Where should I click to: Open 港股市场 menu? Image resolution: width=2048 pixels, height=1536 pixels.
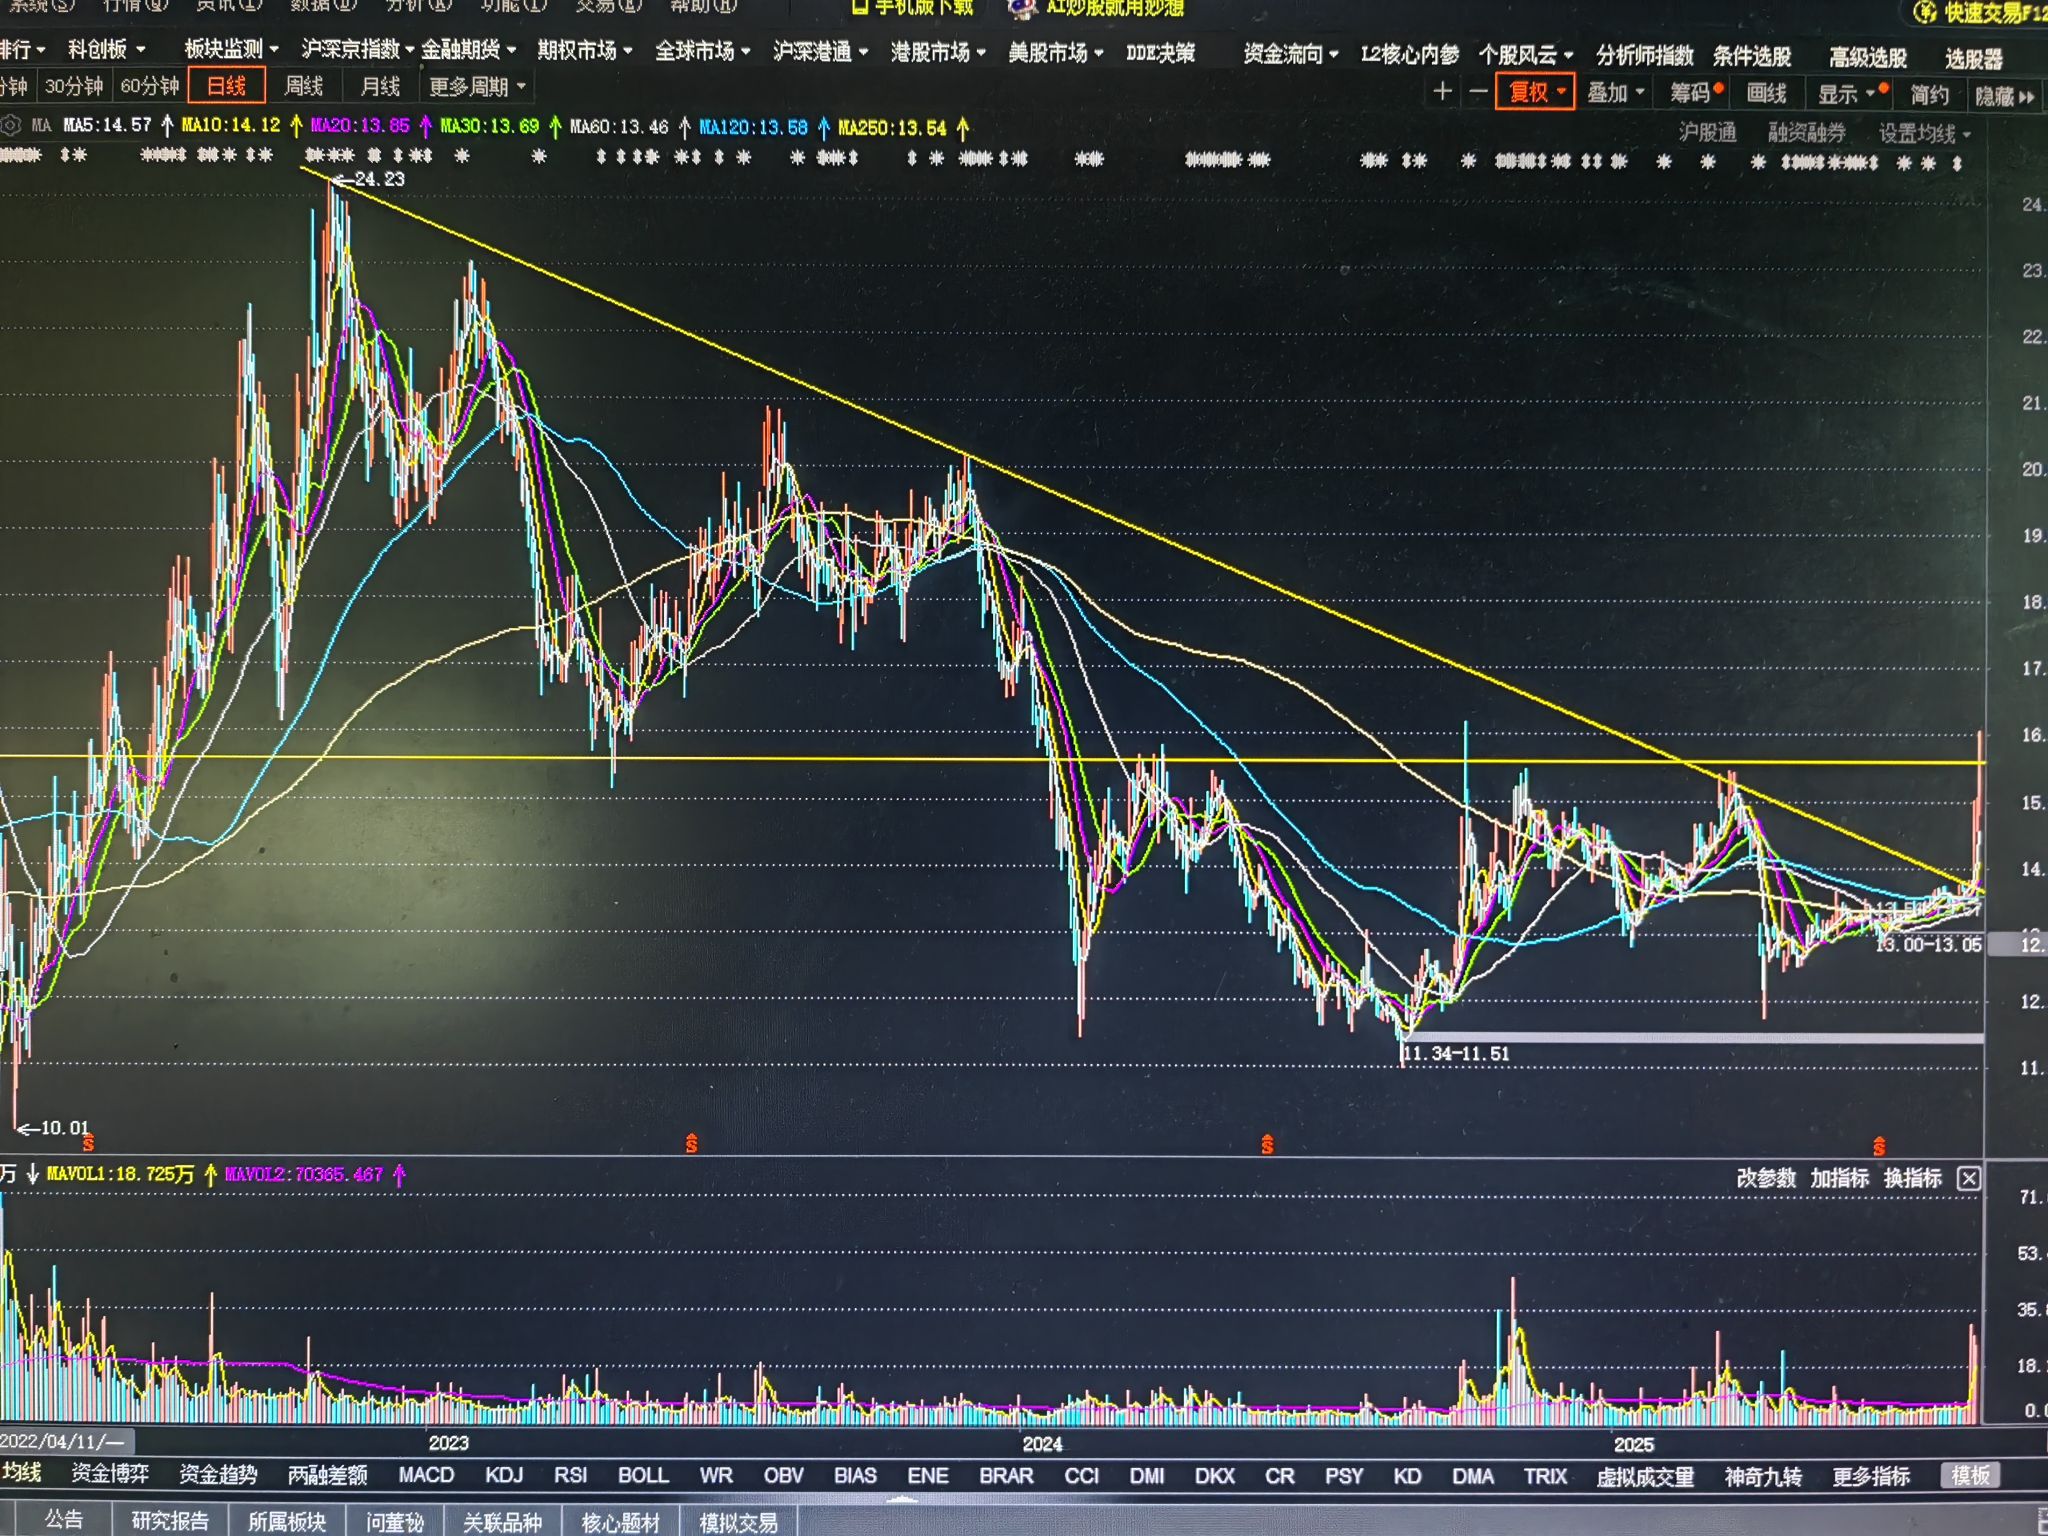coord(938,52)
